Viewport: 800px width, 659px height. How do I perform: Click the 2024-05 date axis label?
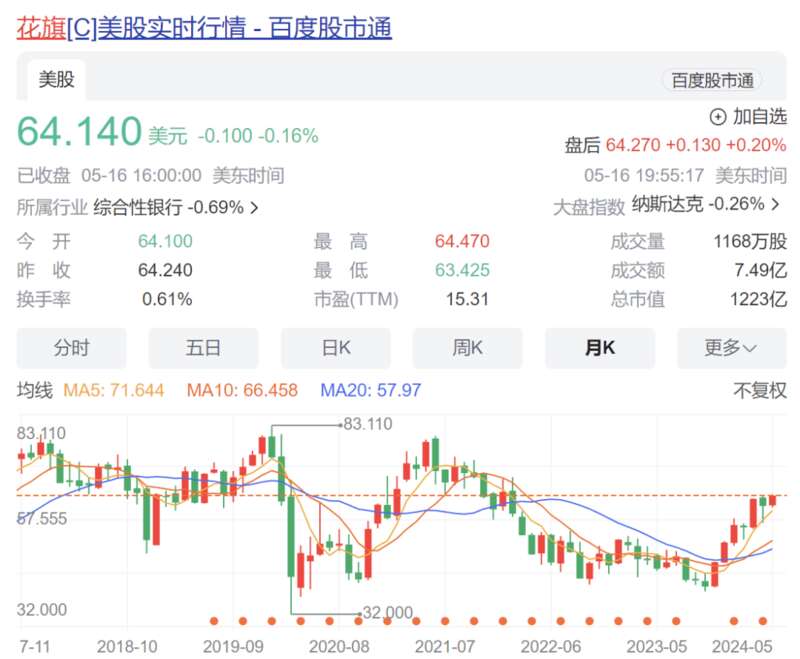click(x=742, y=647)
